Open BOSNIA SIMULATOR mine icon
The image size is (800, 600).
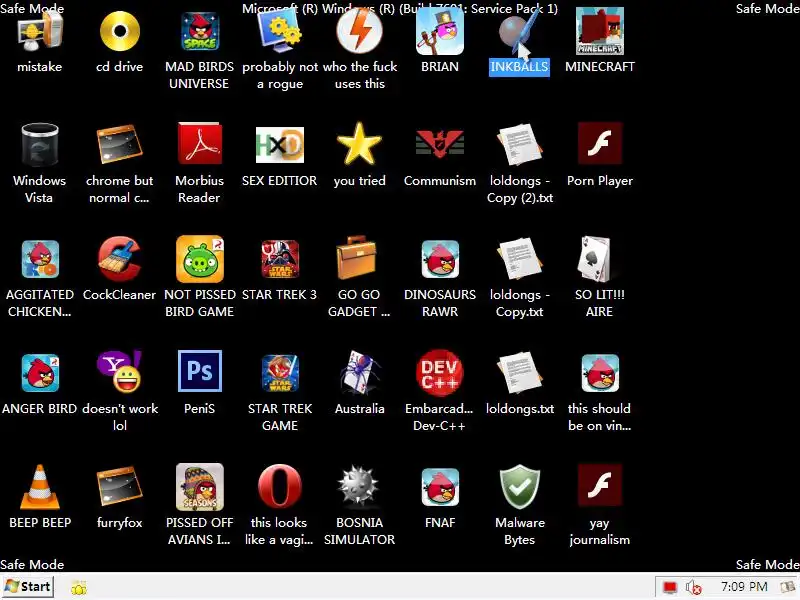(360, 486)
